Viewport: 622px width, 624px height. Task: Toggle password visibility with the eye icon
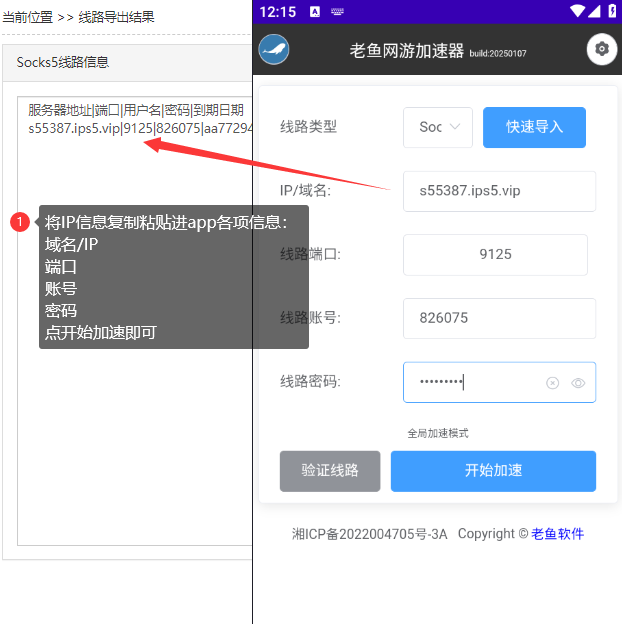[x=578, y=383]
